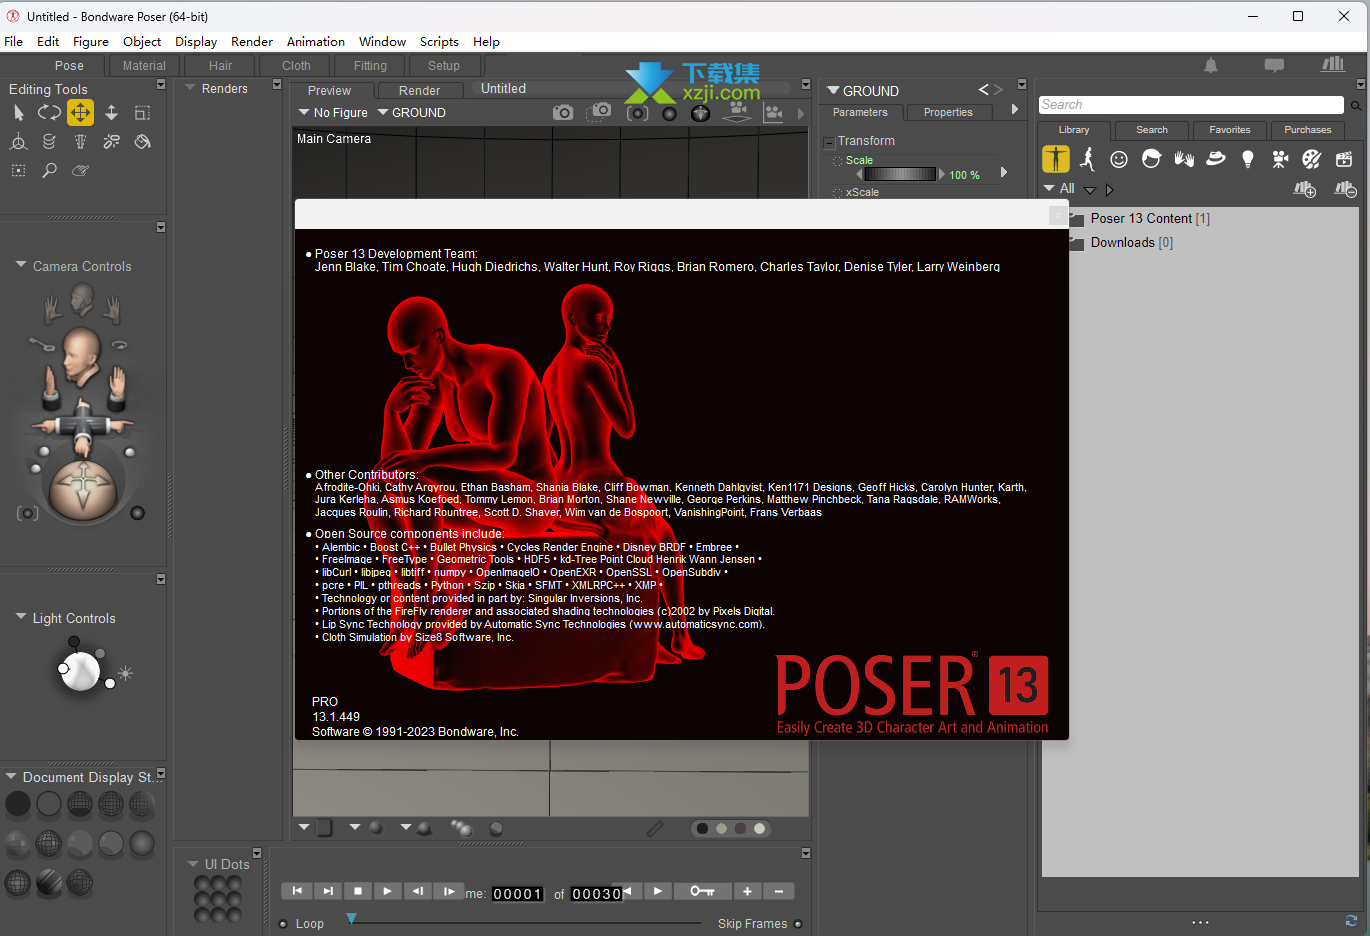Switch to the Render viewport tab
Screen dimensions: 1370x936
[x=419, y=90]
